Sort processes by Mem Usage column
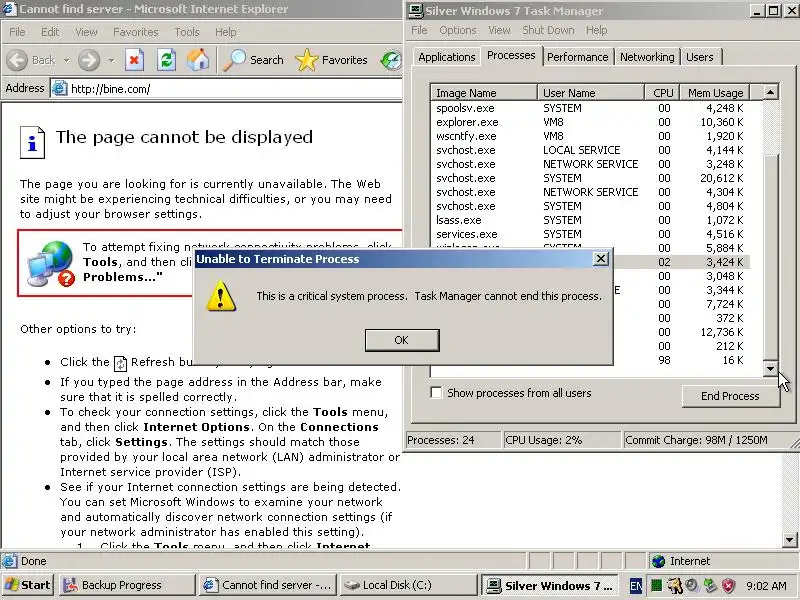Screen dimensions: 800x600 point(715,93)
